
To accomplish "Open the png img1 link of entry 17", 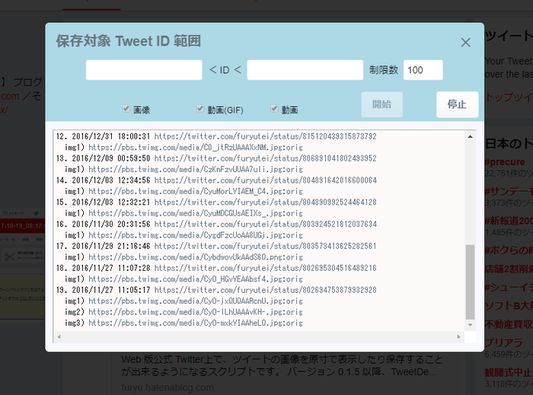I will [x=195, y=257].
